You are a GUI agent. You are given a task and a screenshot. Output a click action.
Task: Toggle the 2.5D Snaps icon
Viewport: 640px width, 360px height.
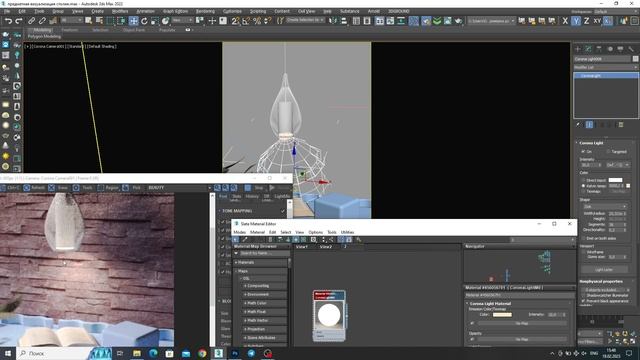(236, 21)
